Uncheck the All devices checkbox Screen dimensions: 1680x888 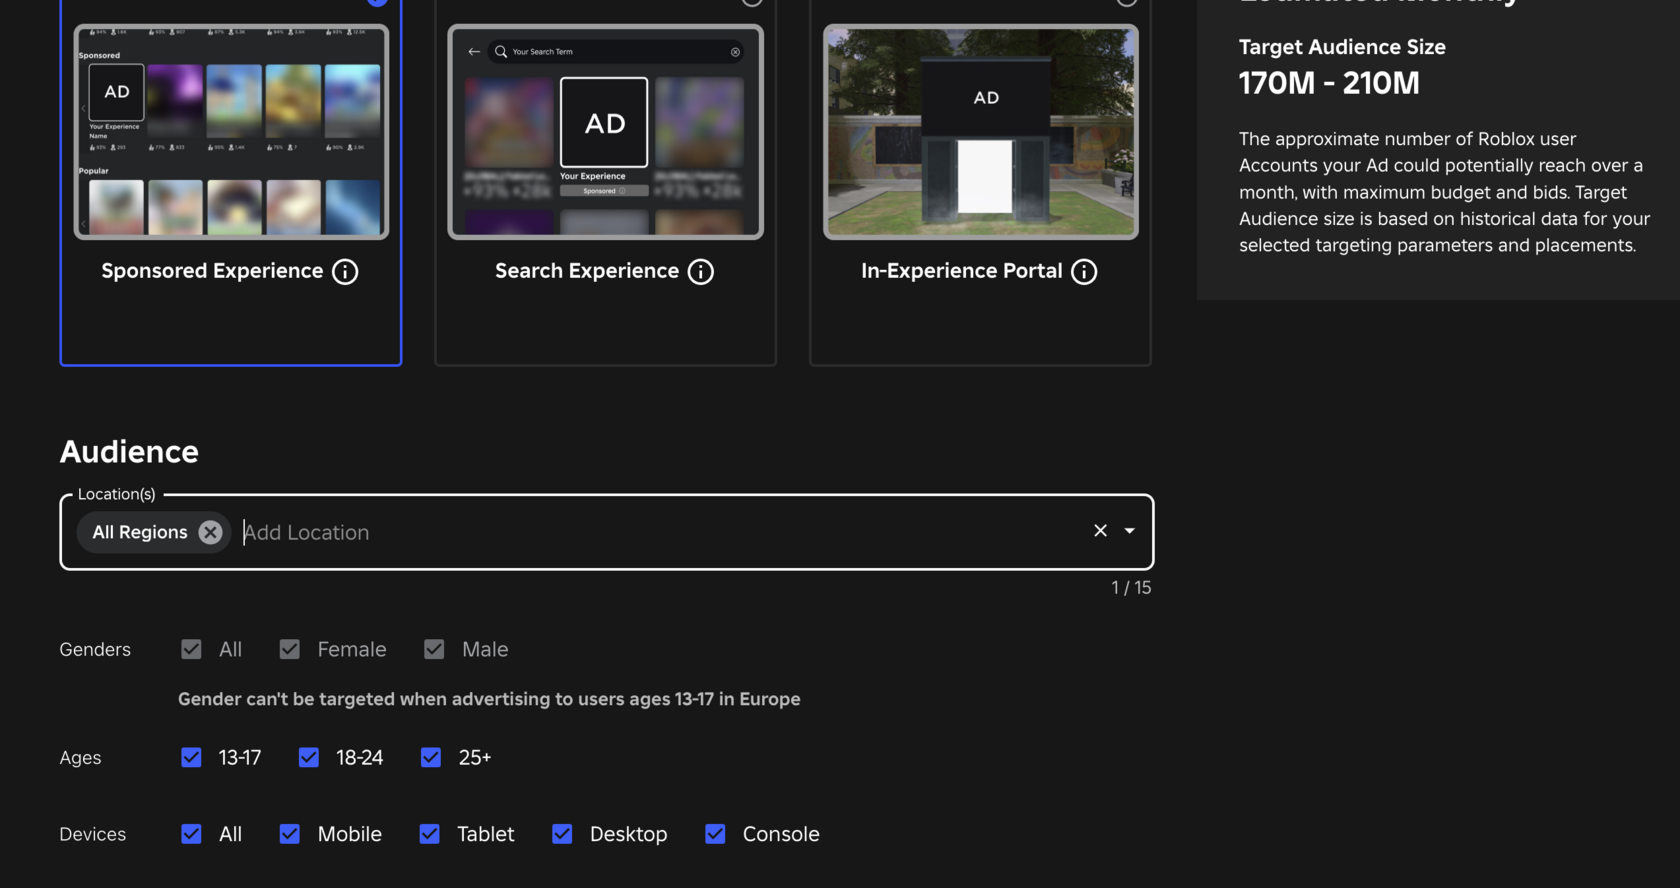(191, 834)
